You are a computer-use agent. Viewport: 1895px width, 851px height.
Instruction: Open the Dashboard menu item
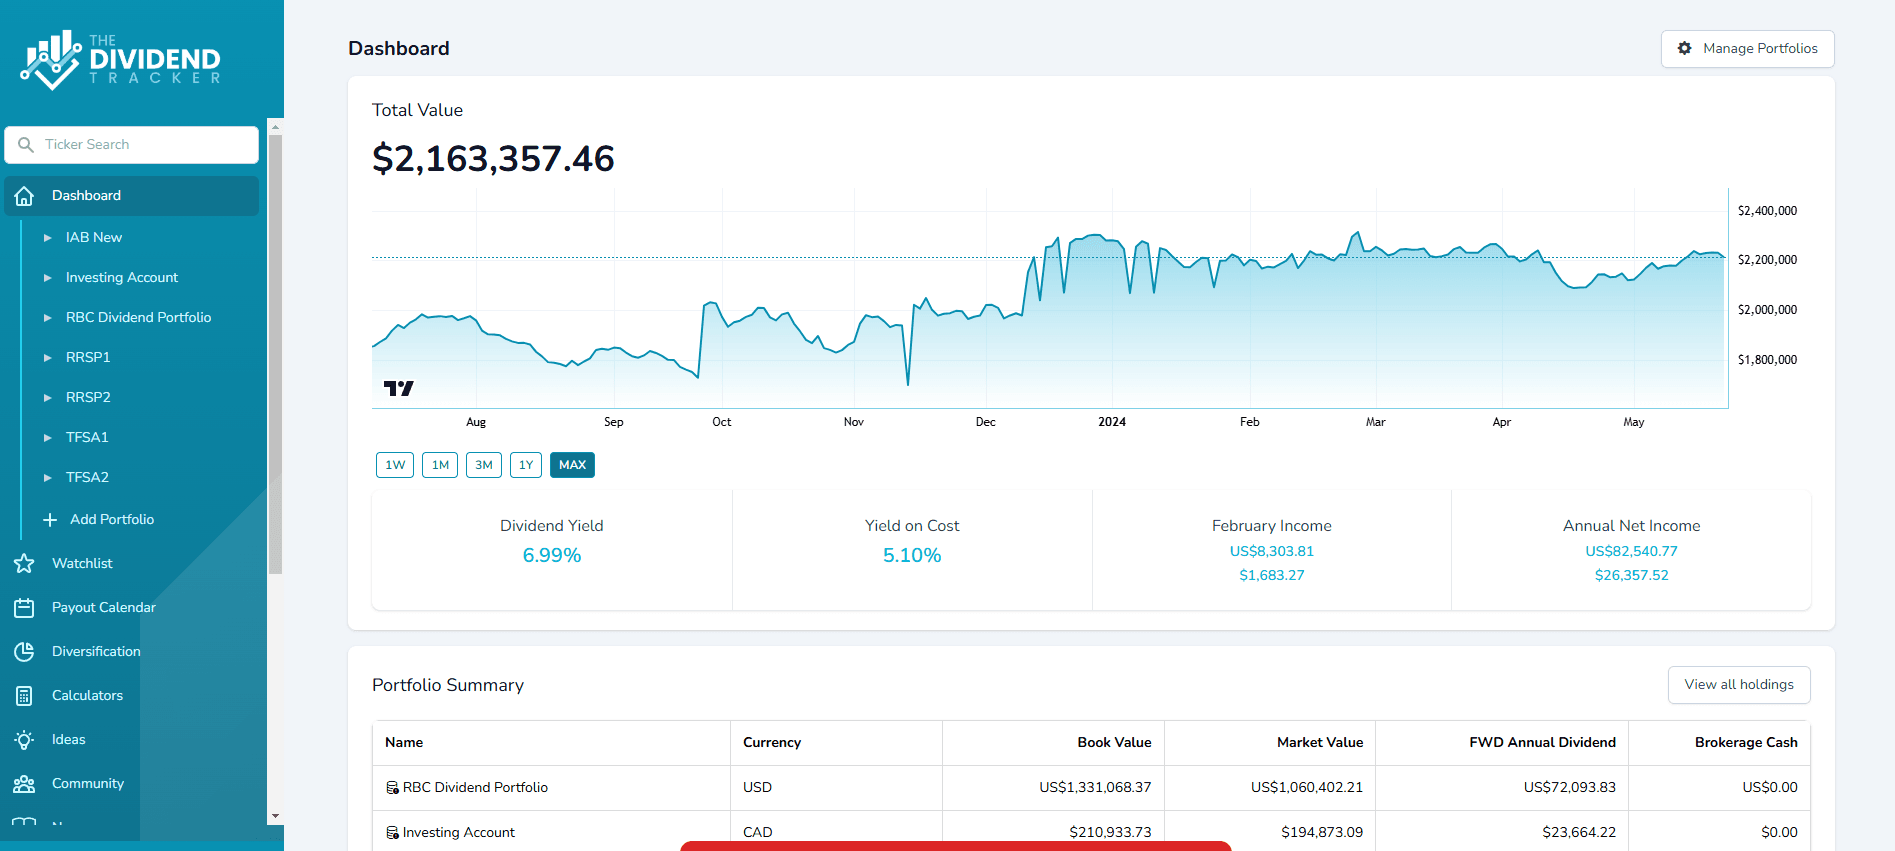click(x=132, y=196)
